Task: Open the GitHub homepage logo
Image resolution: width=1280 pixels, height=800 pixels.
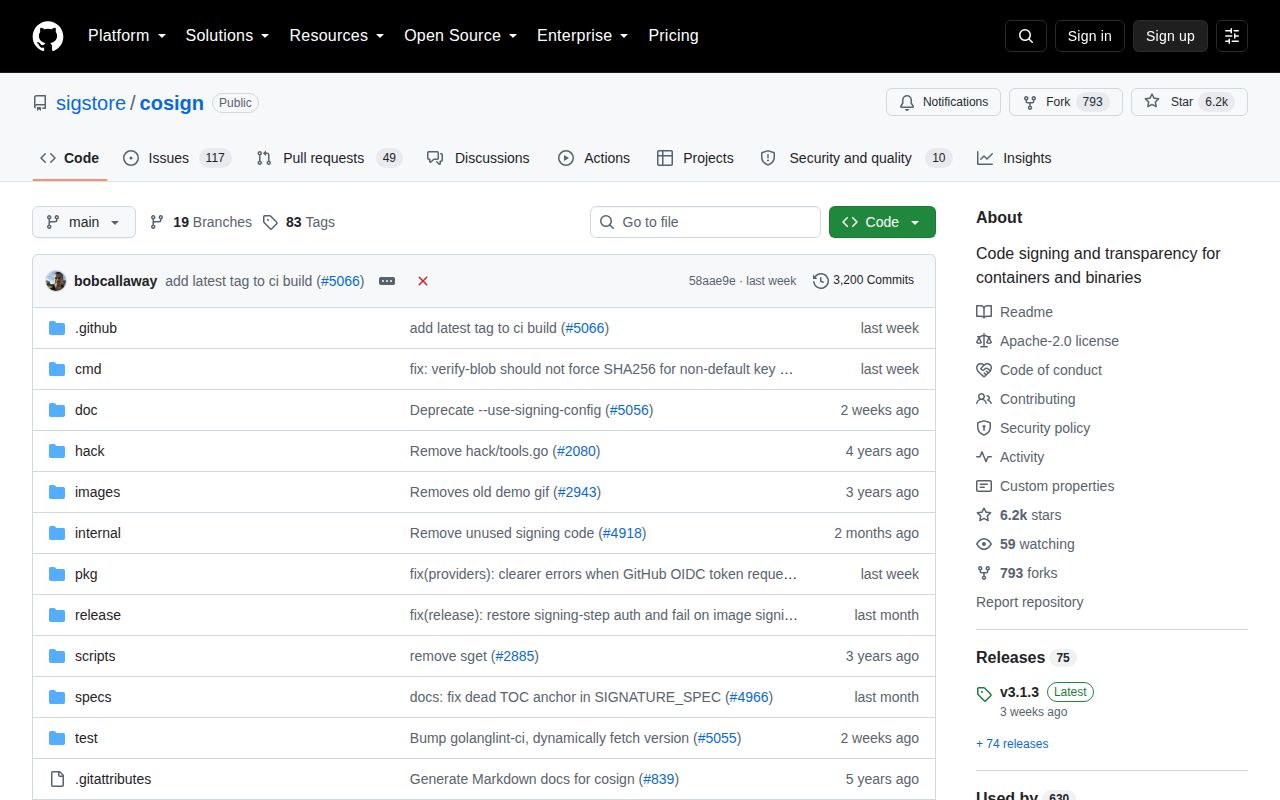Action: coord(48,36)
